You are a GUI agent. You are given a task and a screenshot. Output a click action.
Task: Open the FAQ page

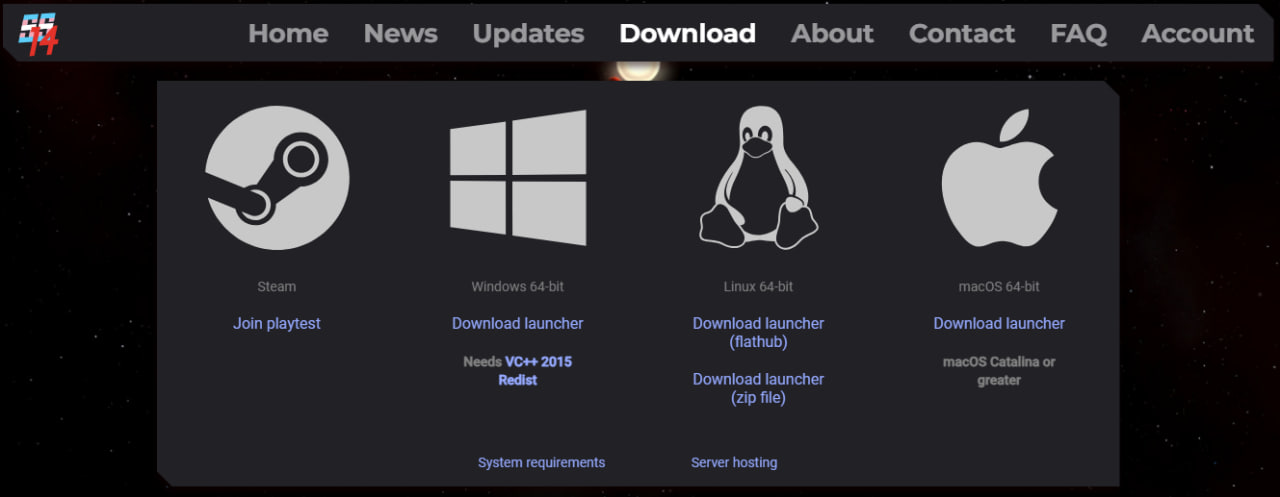(x=1078, y=33)
